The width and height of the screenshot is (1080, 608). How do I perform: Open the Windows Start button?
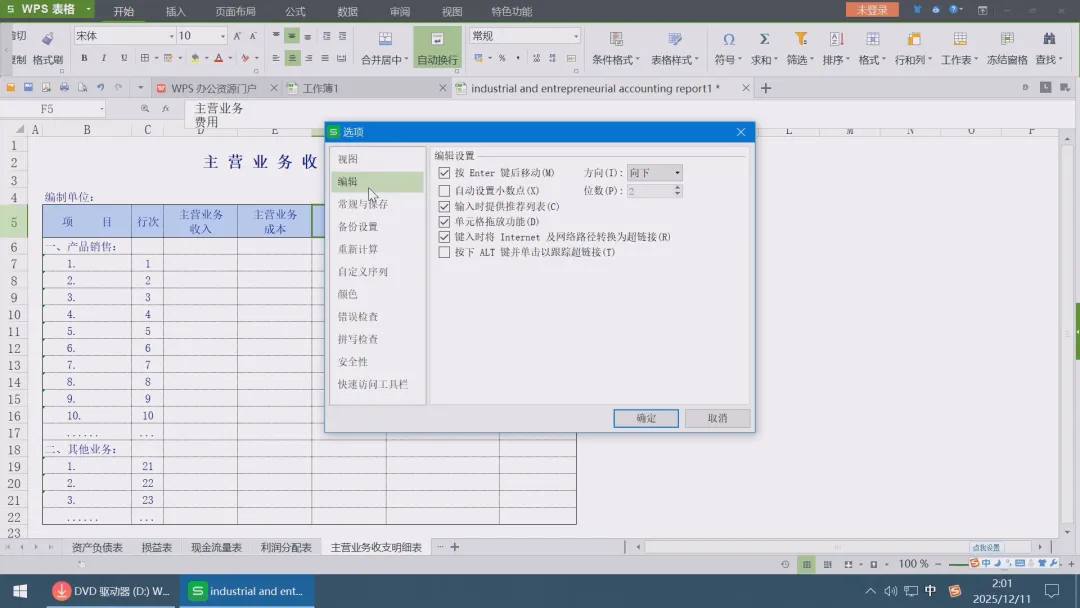[20, 591]
